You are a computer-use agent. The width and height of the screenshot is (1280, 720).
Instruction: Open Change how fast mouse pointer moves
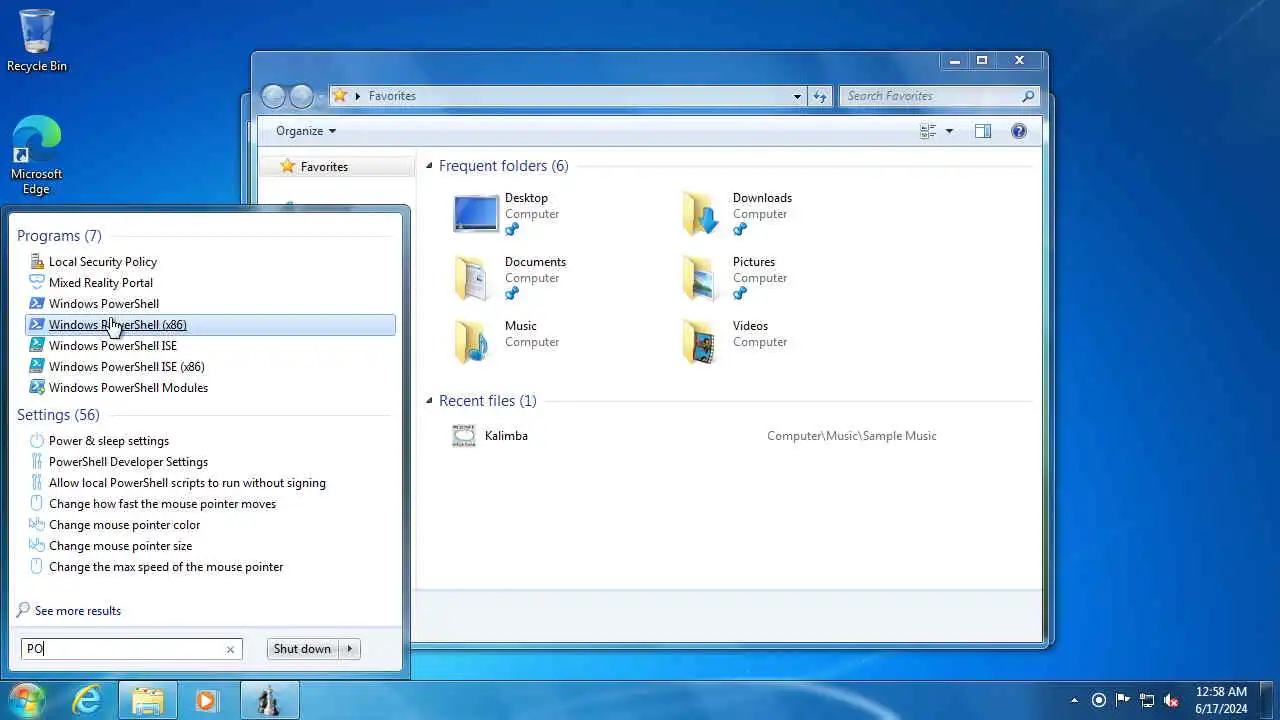click(x=210, y=504)
